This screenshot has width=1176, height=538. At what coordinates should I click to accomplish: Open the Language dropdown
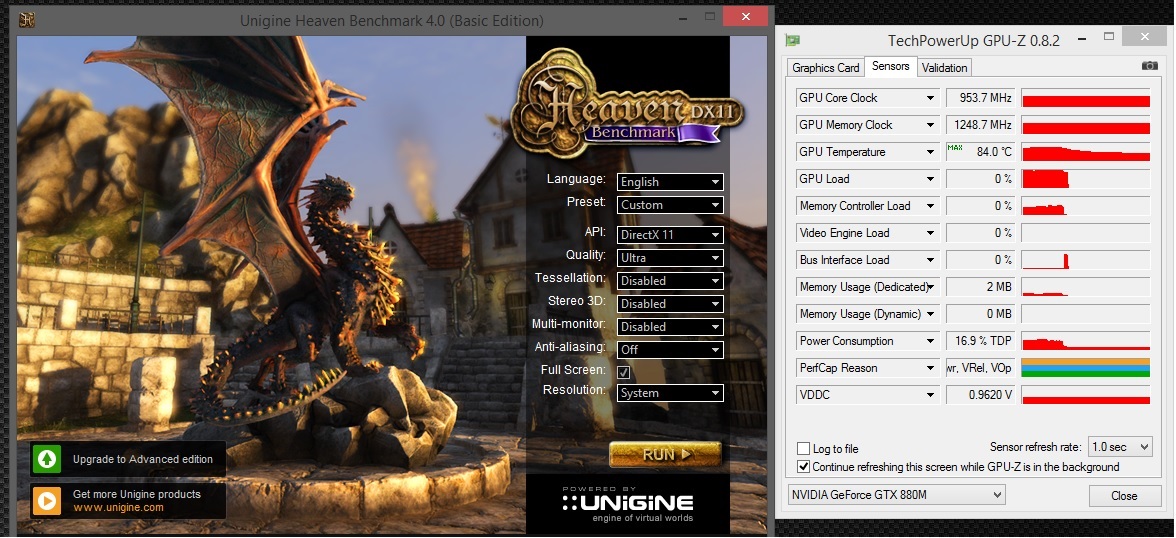670,182
